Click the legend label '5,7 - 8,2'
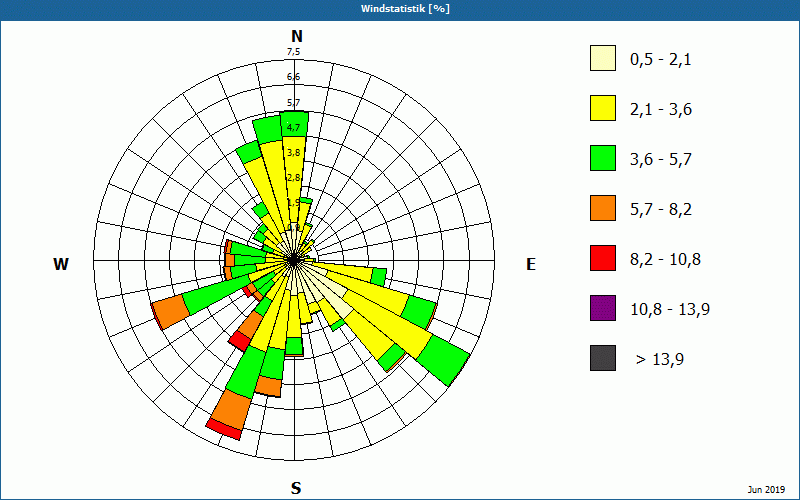This screenshot has height=500, width=800. point(661,210)
